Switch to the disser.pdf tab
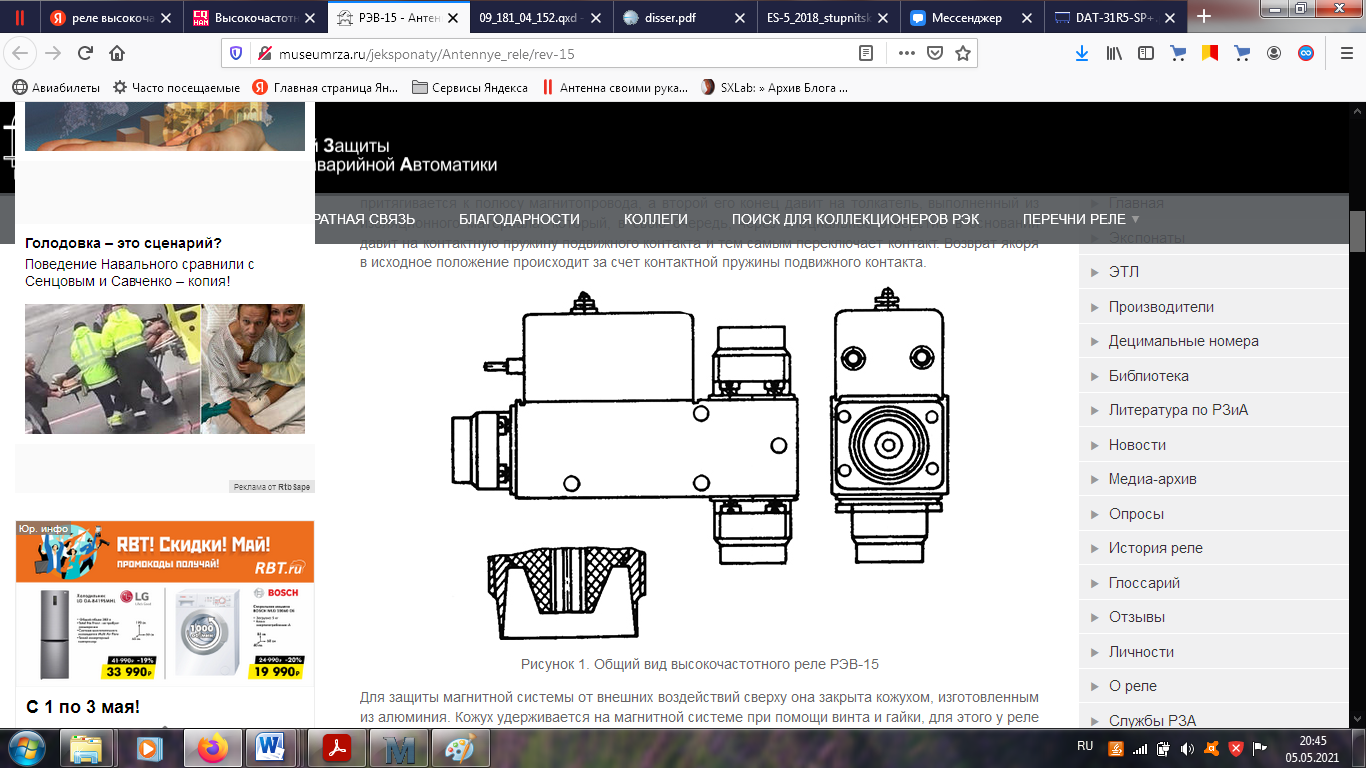This screenshot has height=768, width=1366. [680, 17]
